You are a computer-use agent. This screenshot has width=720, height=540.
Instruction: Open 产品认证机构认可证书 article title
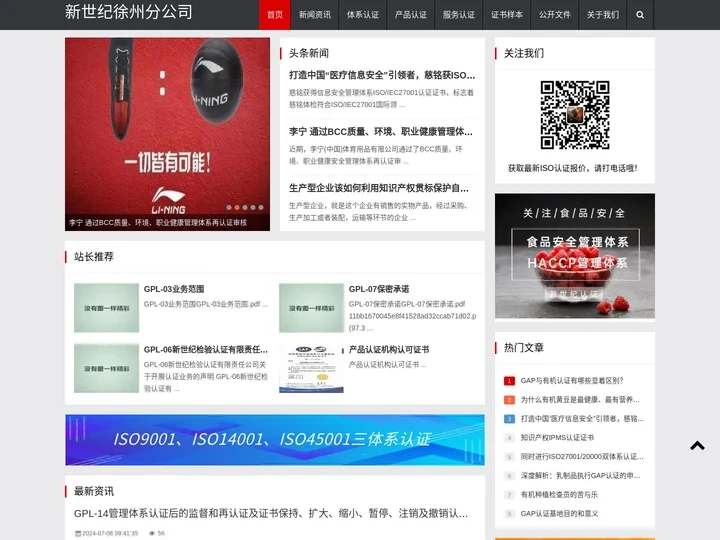coord(389,349)
